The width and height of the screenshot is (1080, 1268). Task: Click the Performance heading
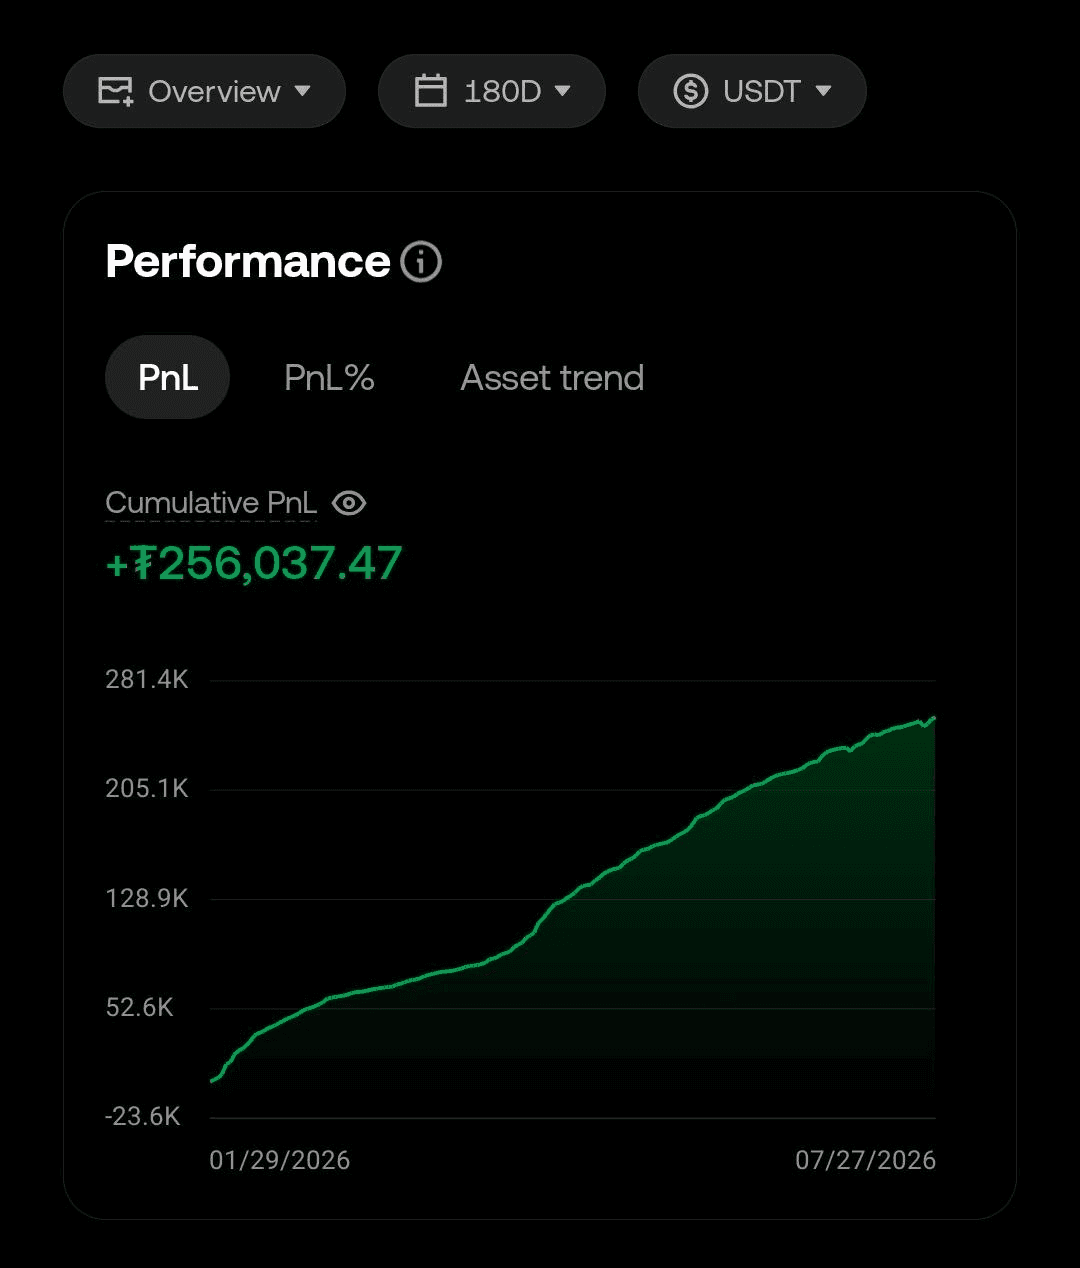(x=248, y=262)
